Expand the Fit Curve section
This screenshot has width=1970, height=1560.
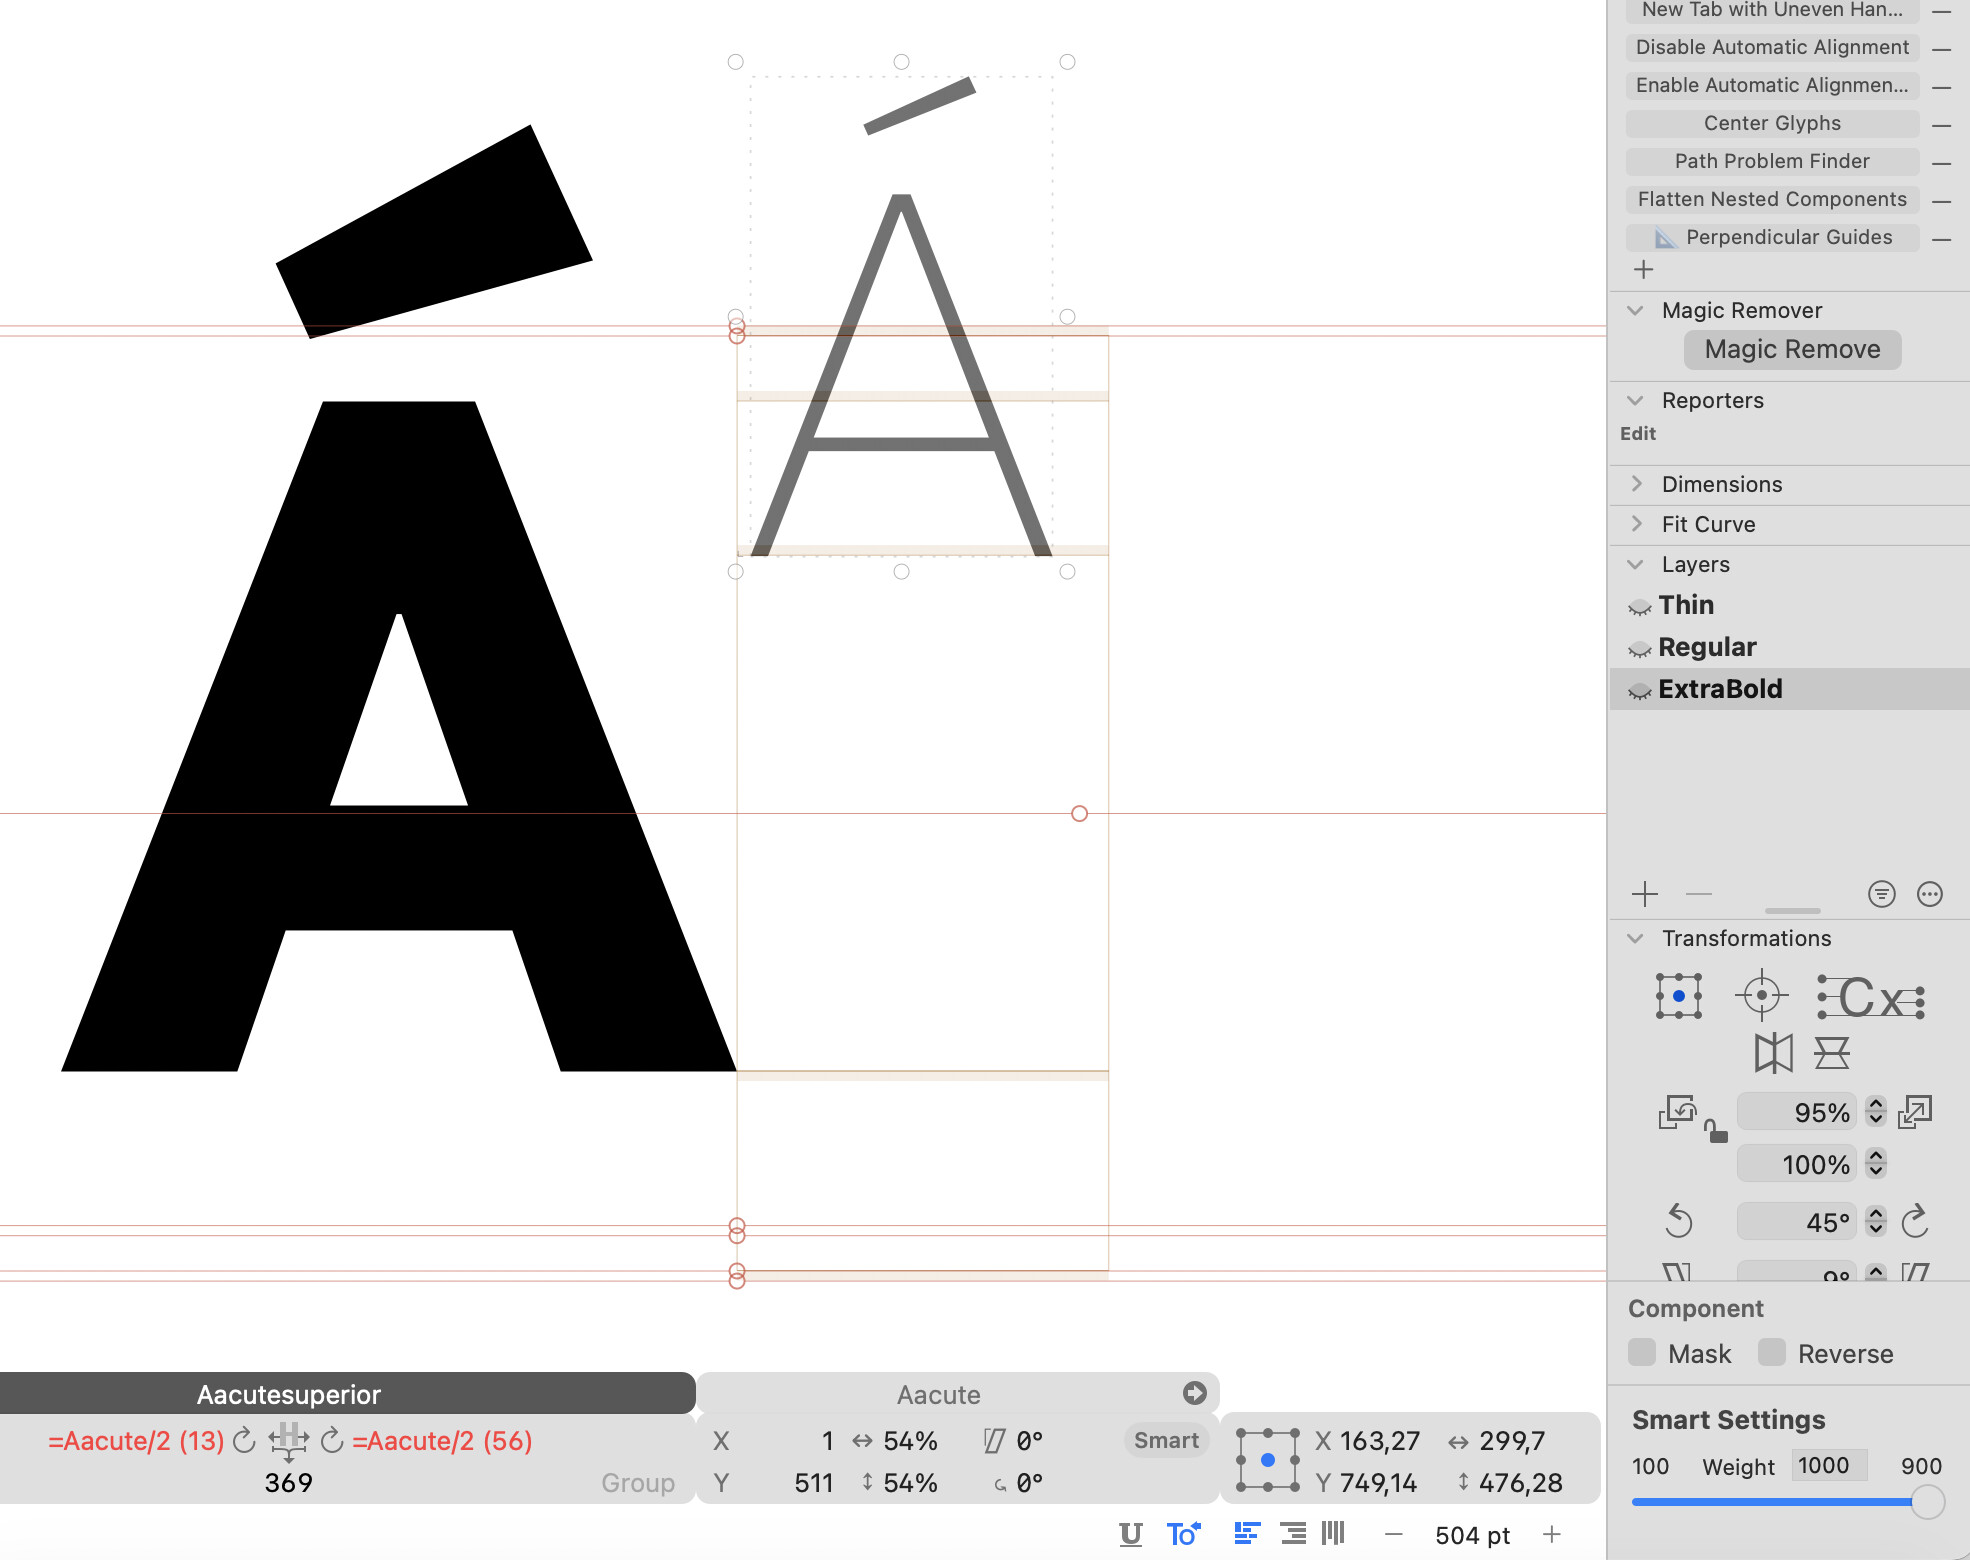pos(1636,524)
